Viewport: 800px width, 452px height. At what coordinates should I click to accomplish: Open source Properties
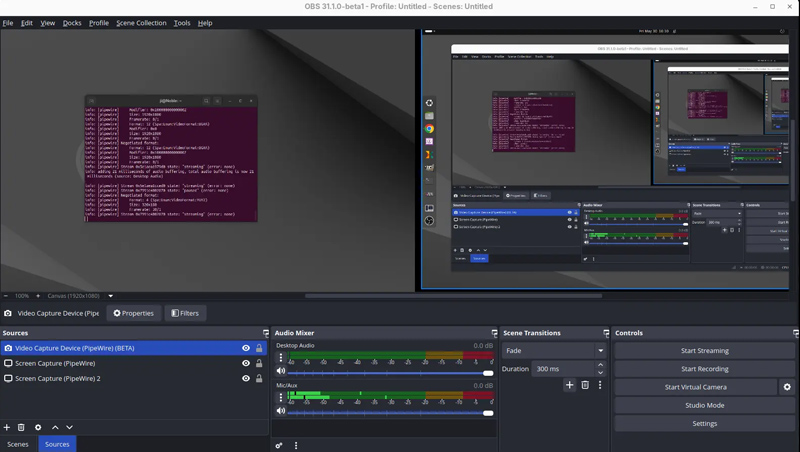(x=134, y=313)
